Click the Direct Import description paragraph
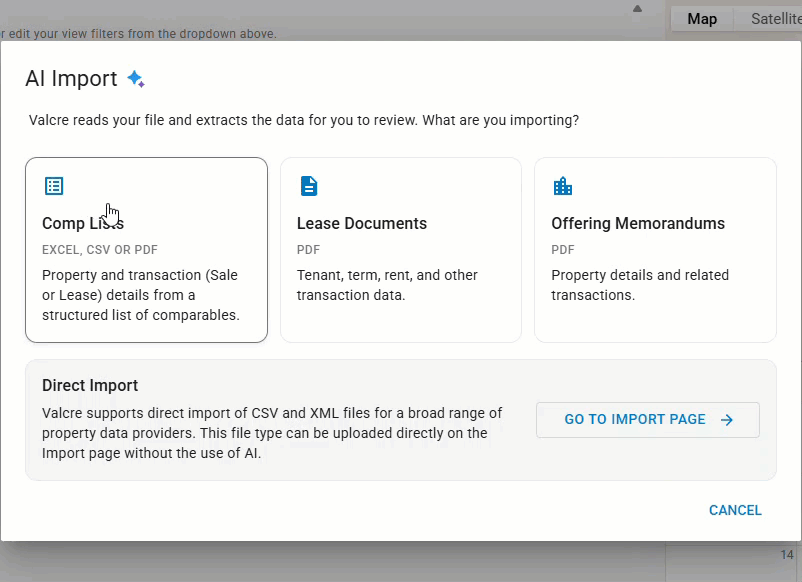The image size is (802, 582). 272,433
